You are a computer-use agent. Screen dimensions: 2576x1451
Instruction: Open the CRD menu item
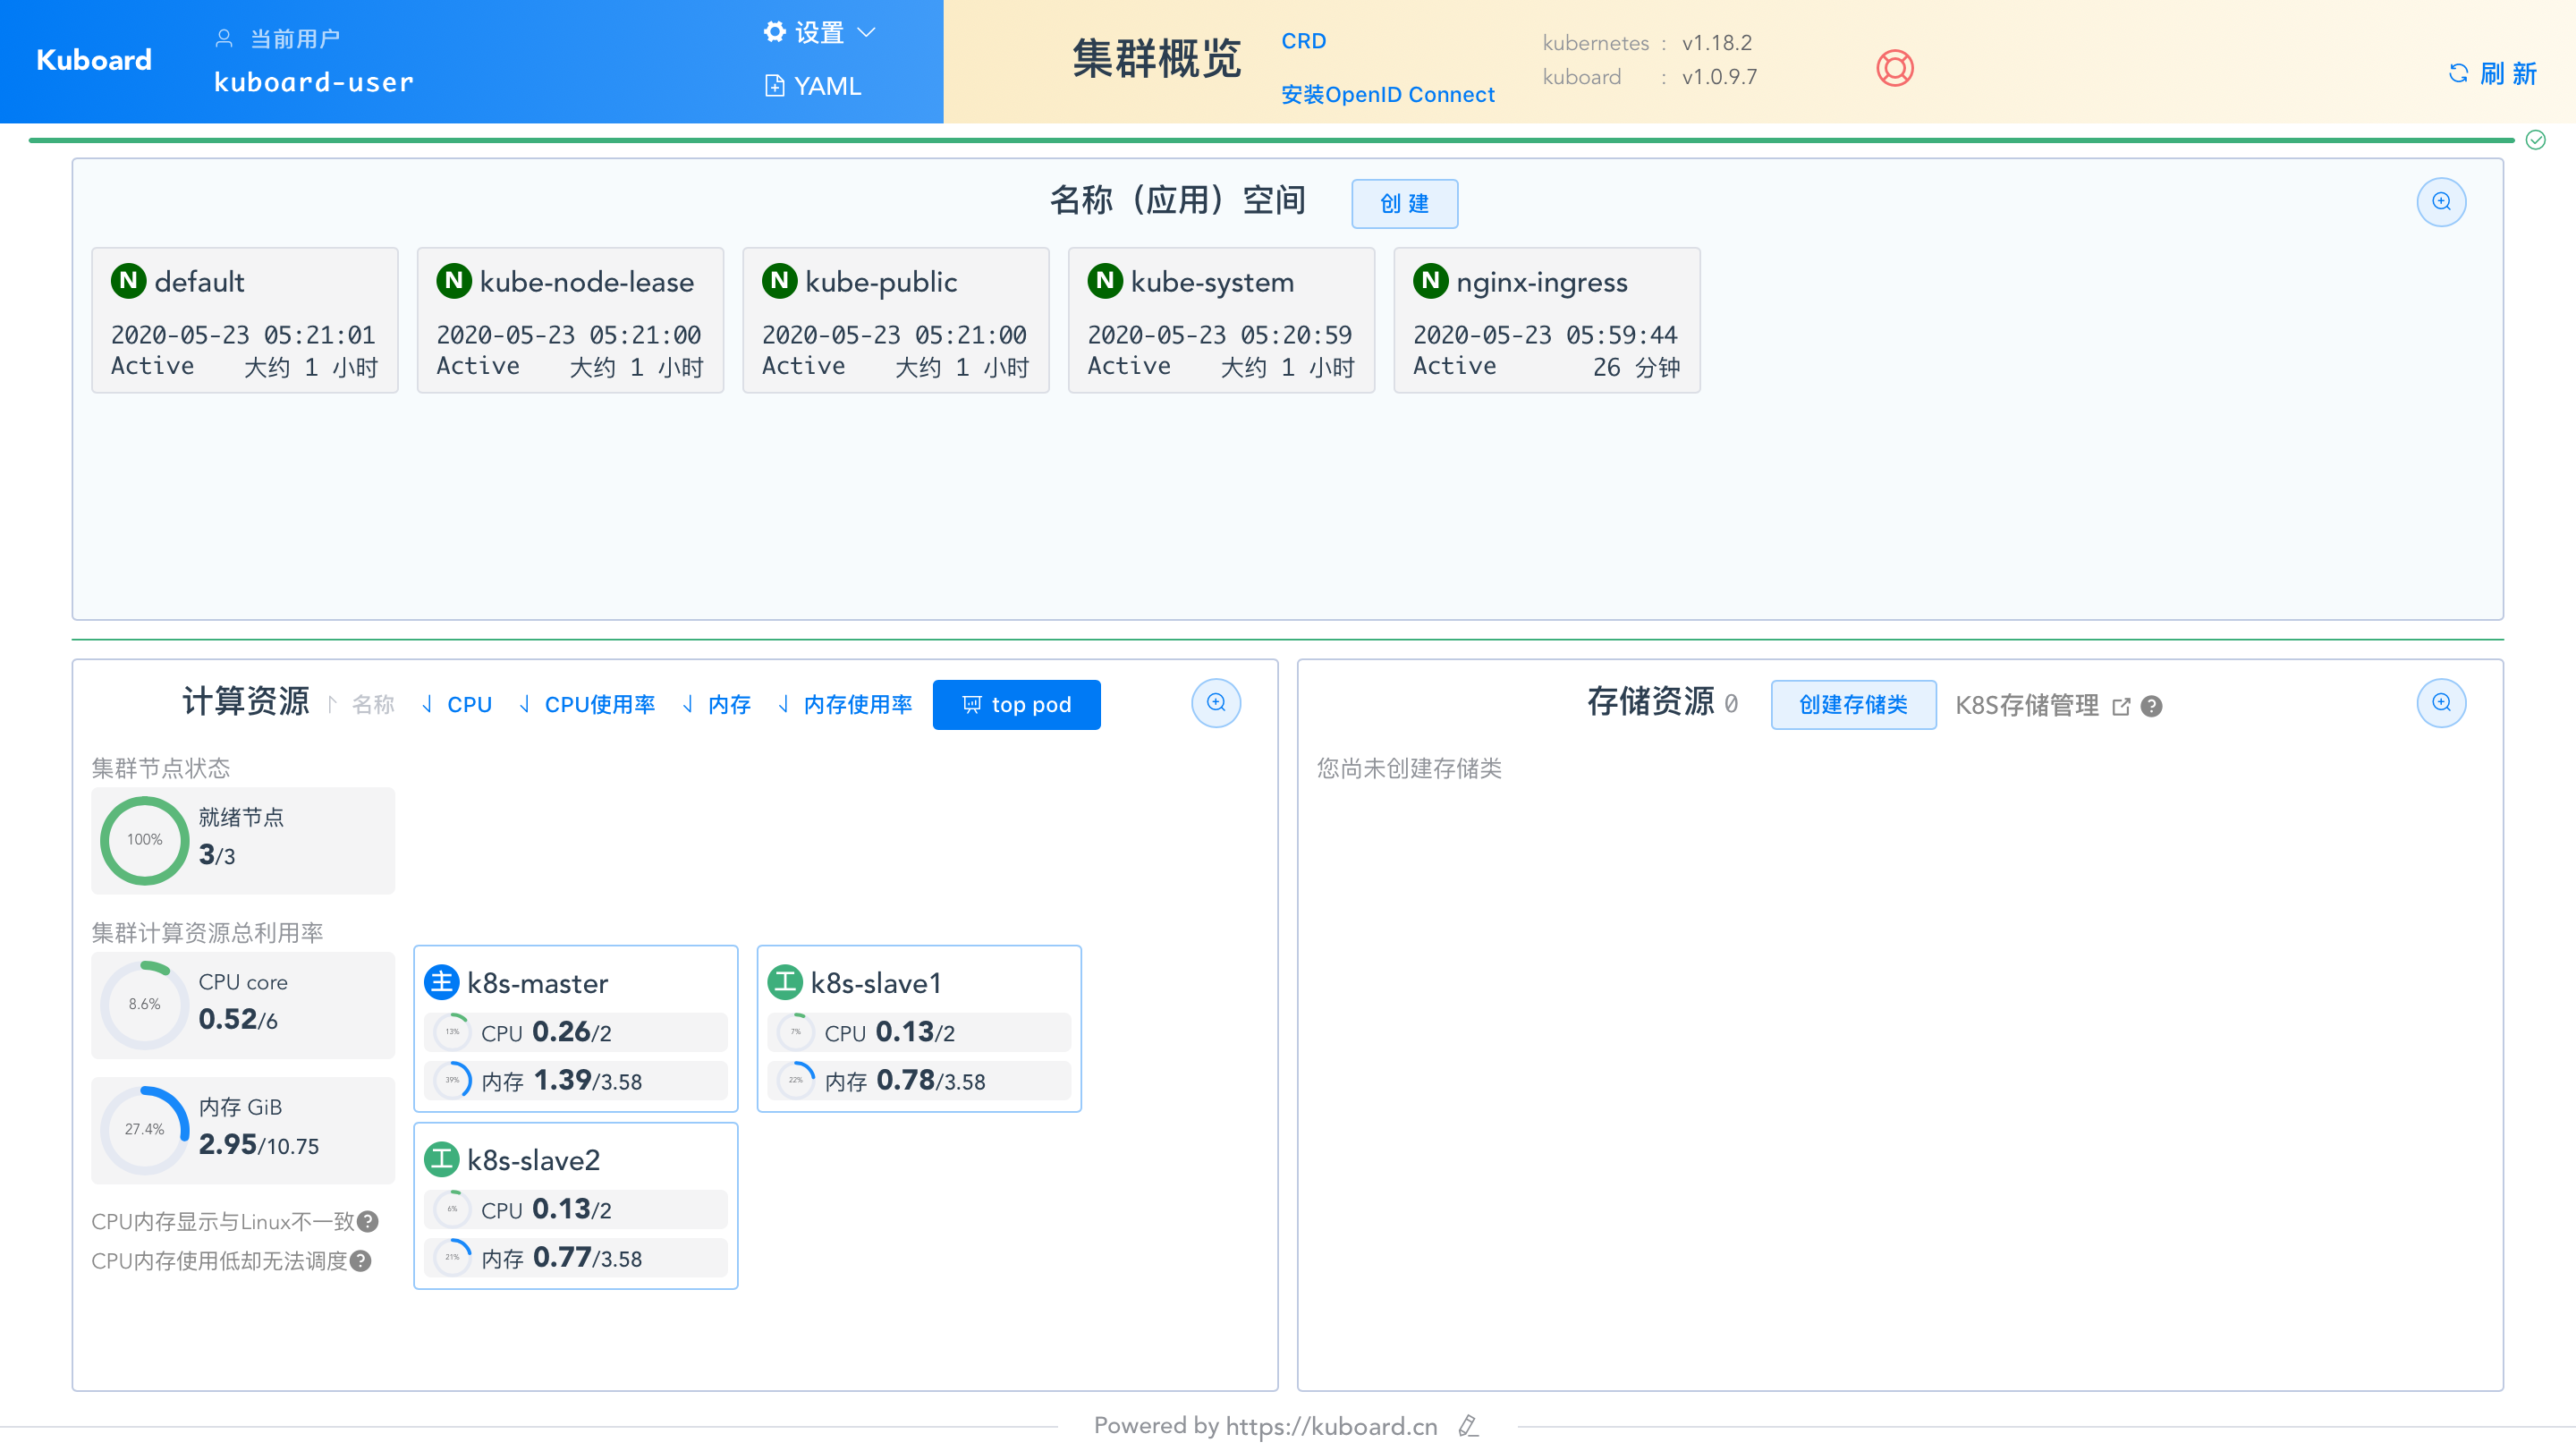tap(1303, 40)
